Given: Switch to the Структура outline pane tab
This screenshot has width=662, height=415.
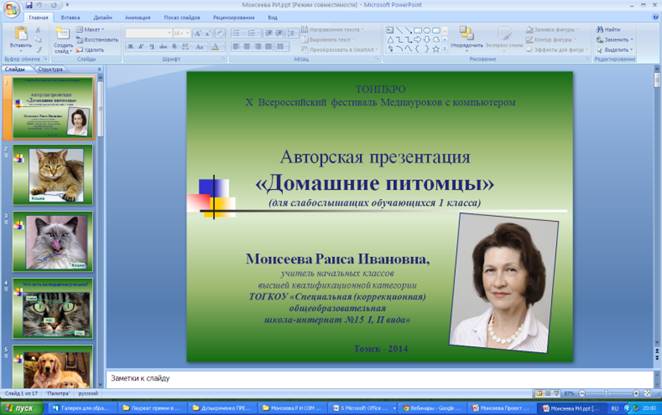Looking at the screenshot, I should [50, 69].
